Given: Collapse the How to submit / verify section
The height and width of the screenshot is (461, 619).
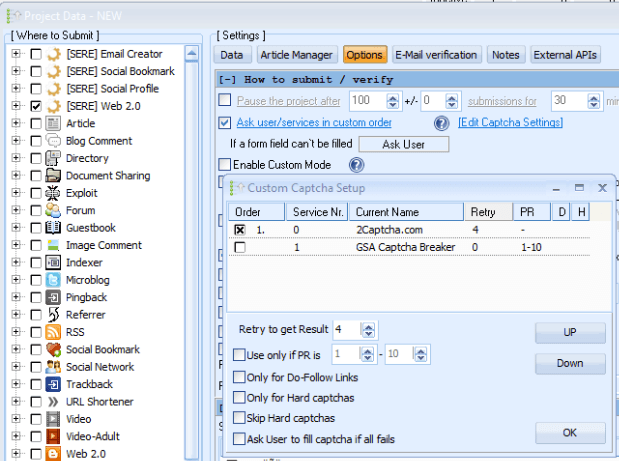Looking at the screenshot, I should (x=227, y=80).
